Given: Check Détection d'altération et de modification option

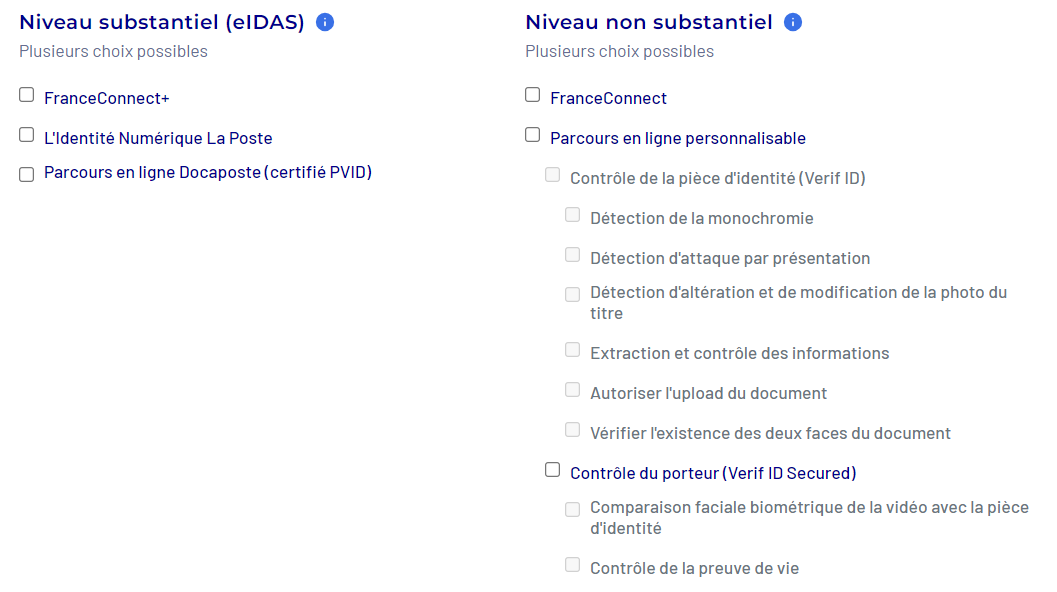Looking at the screenshot, I should (x=573, y=294).
